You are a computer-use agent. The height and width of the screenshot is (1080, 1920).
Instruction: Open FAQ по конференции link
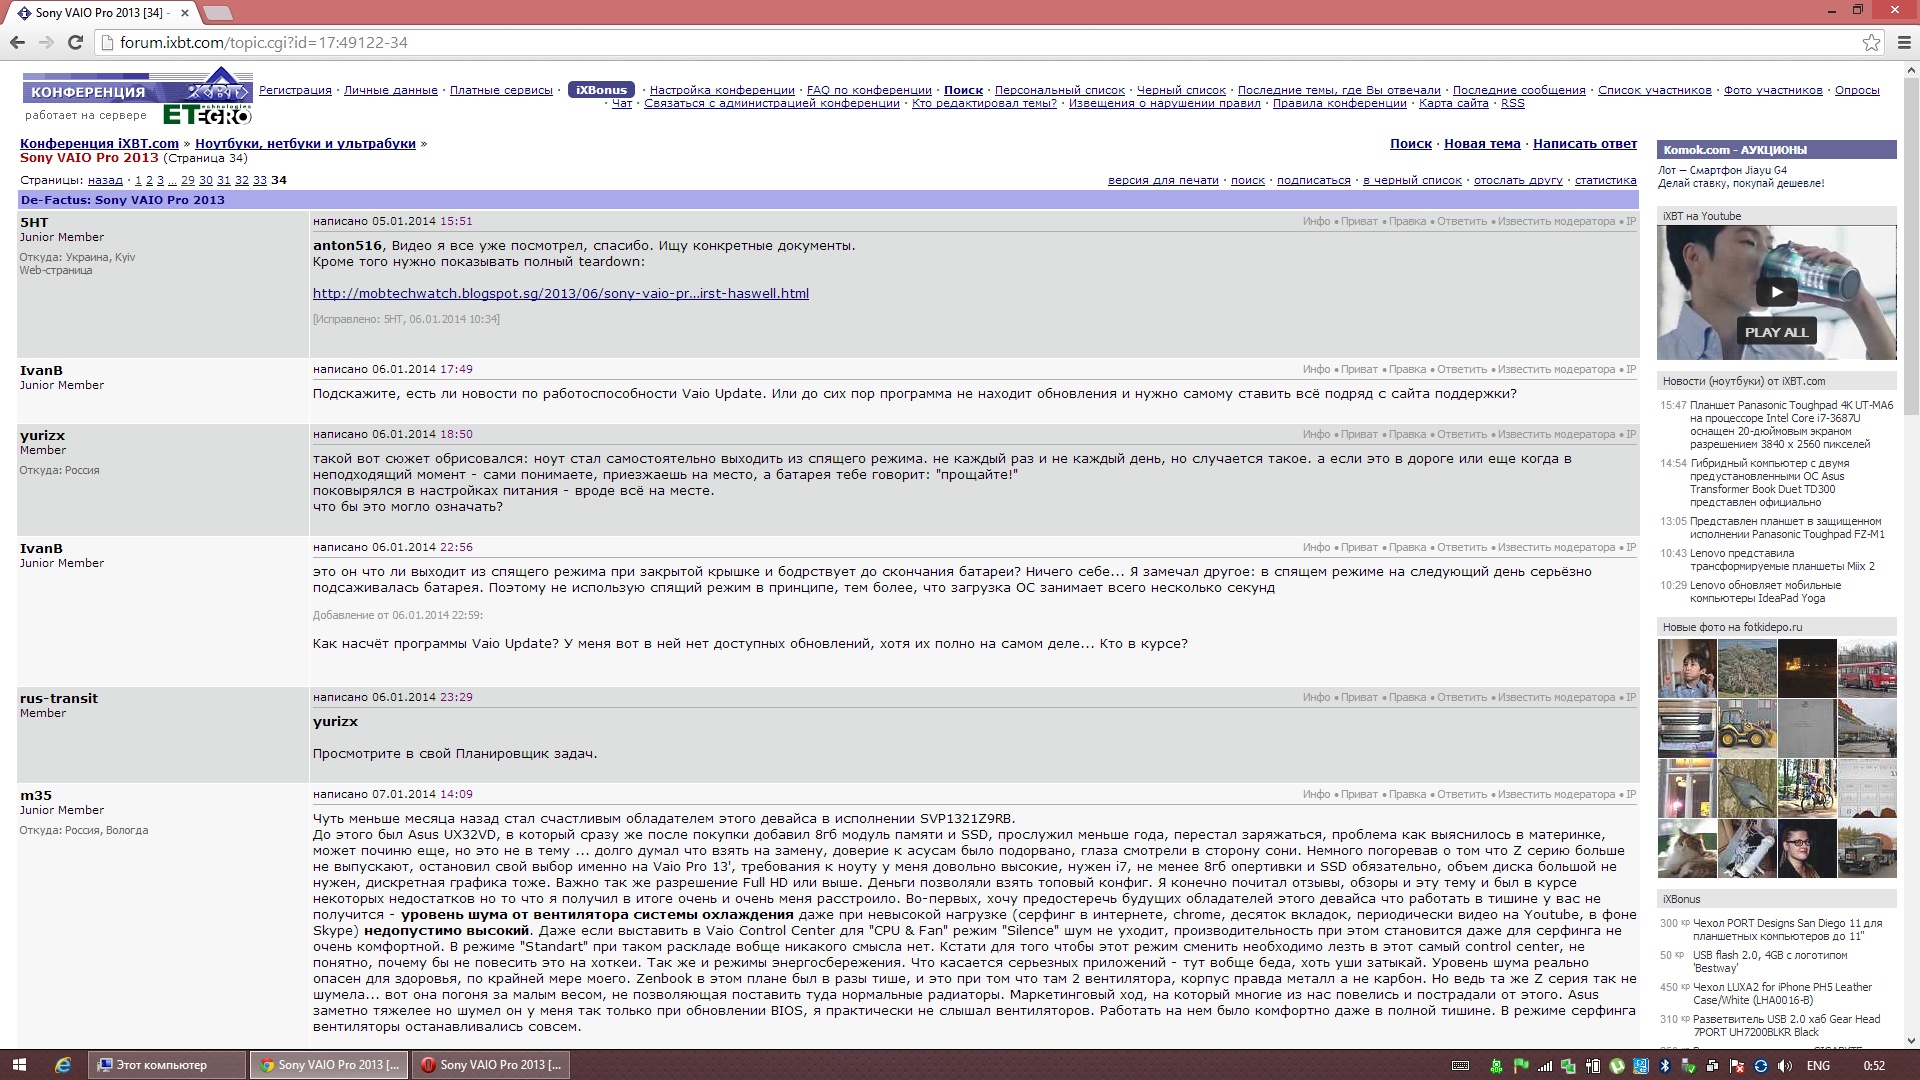(869, 90)
